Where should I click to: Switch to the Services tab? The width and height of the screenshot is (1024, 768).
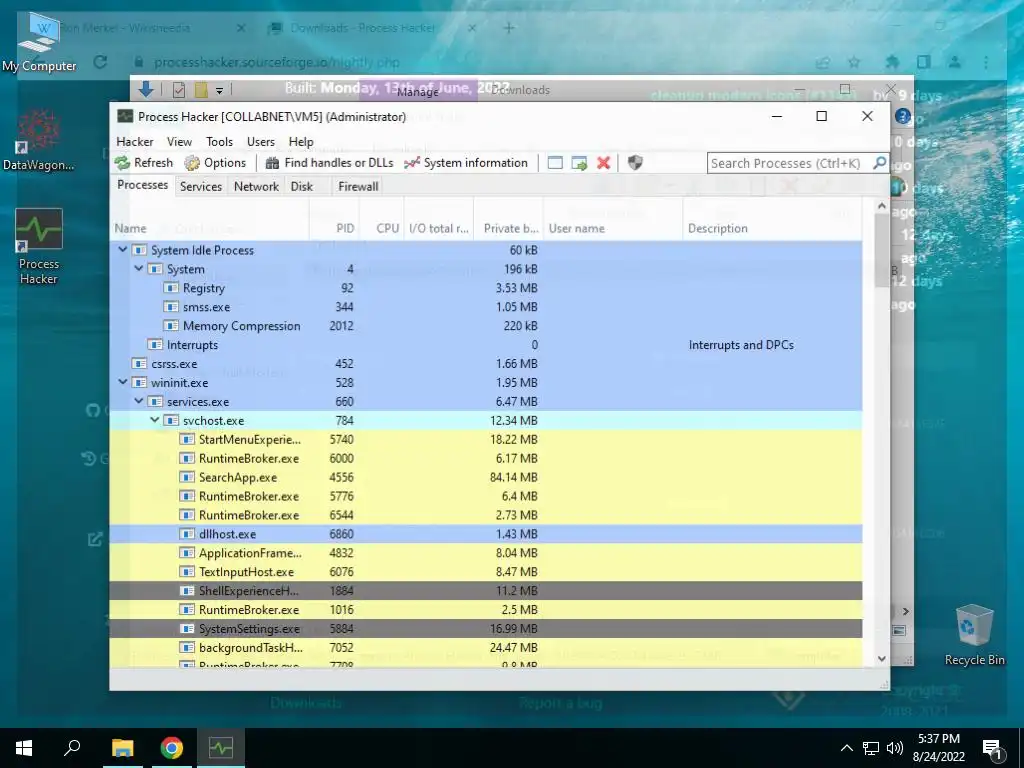point(200,187)
